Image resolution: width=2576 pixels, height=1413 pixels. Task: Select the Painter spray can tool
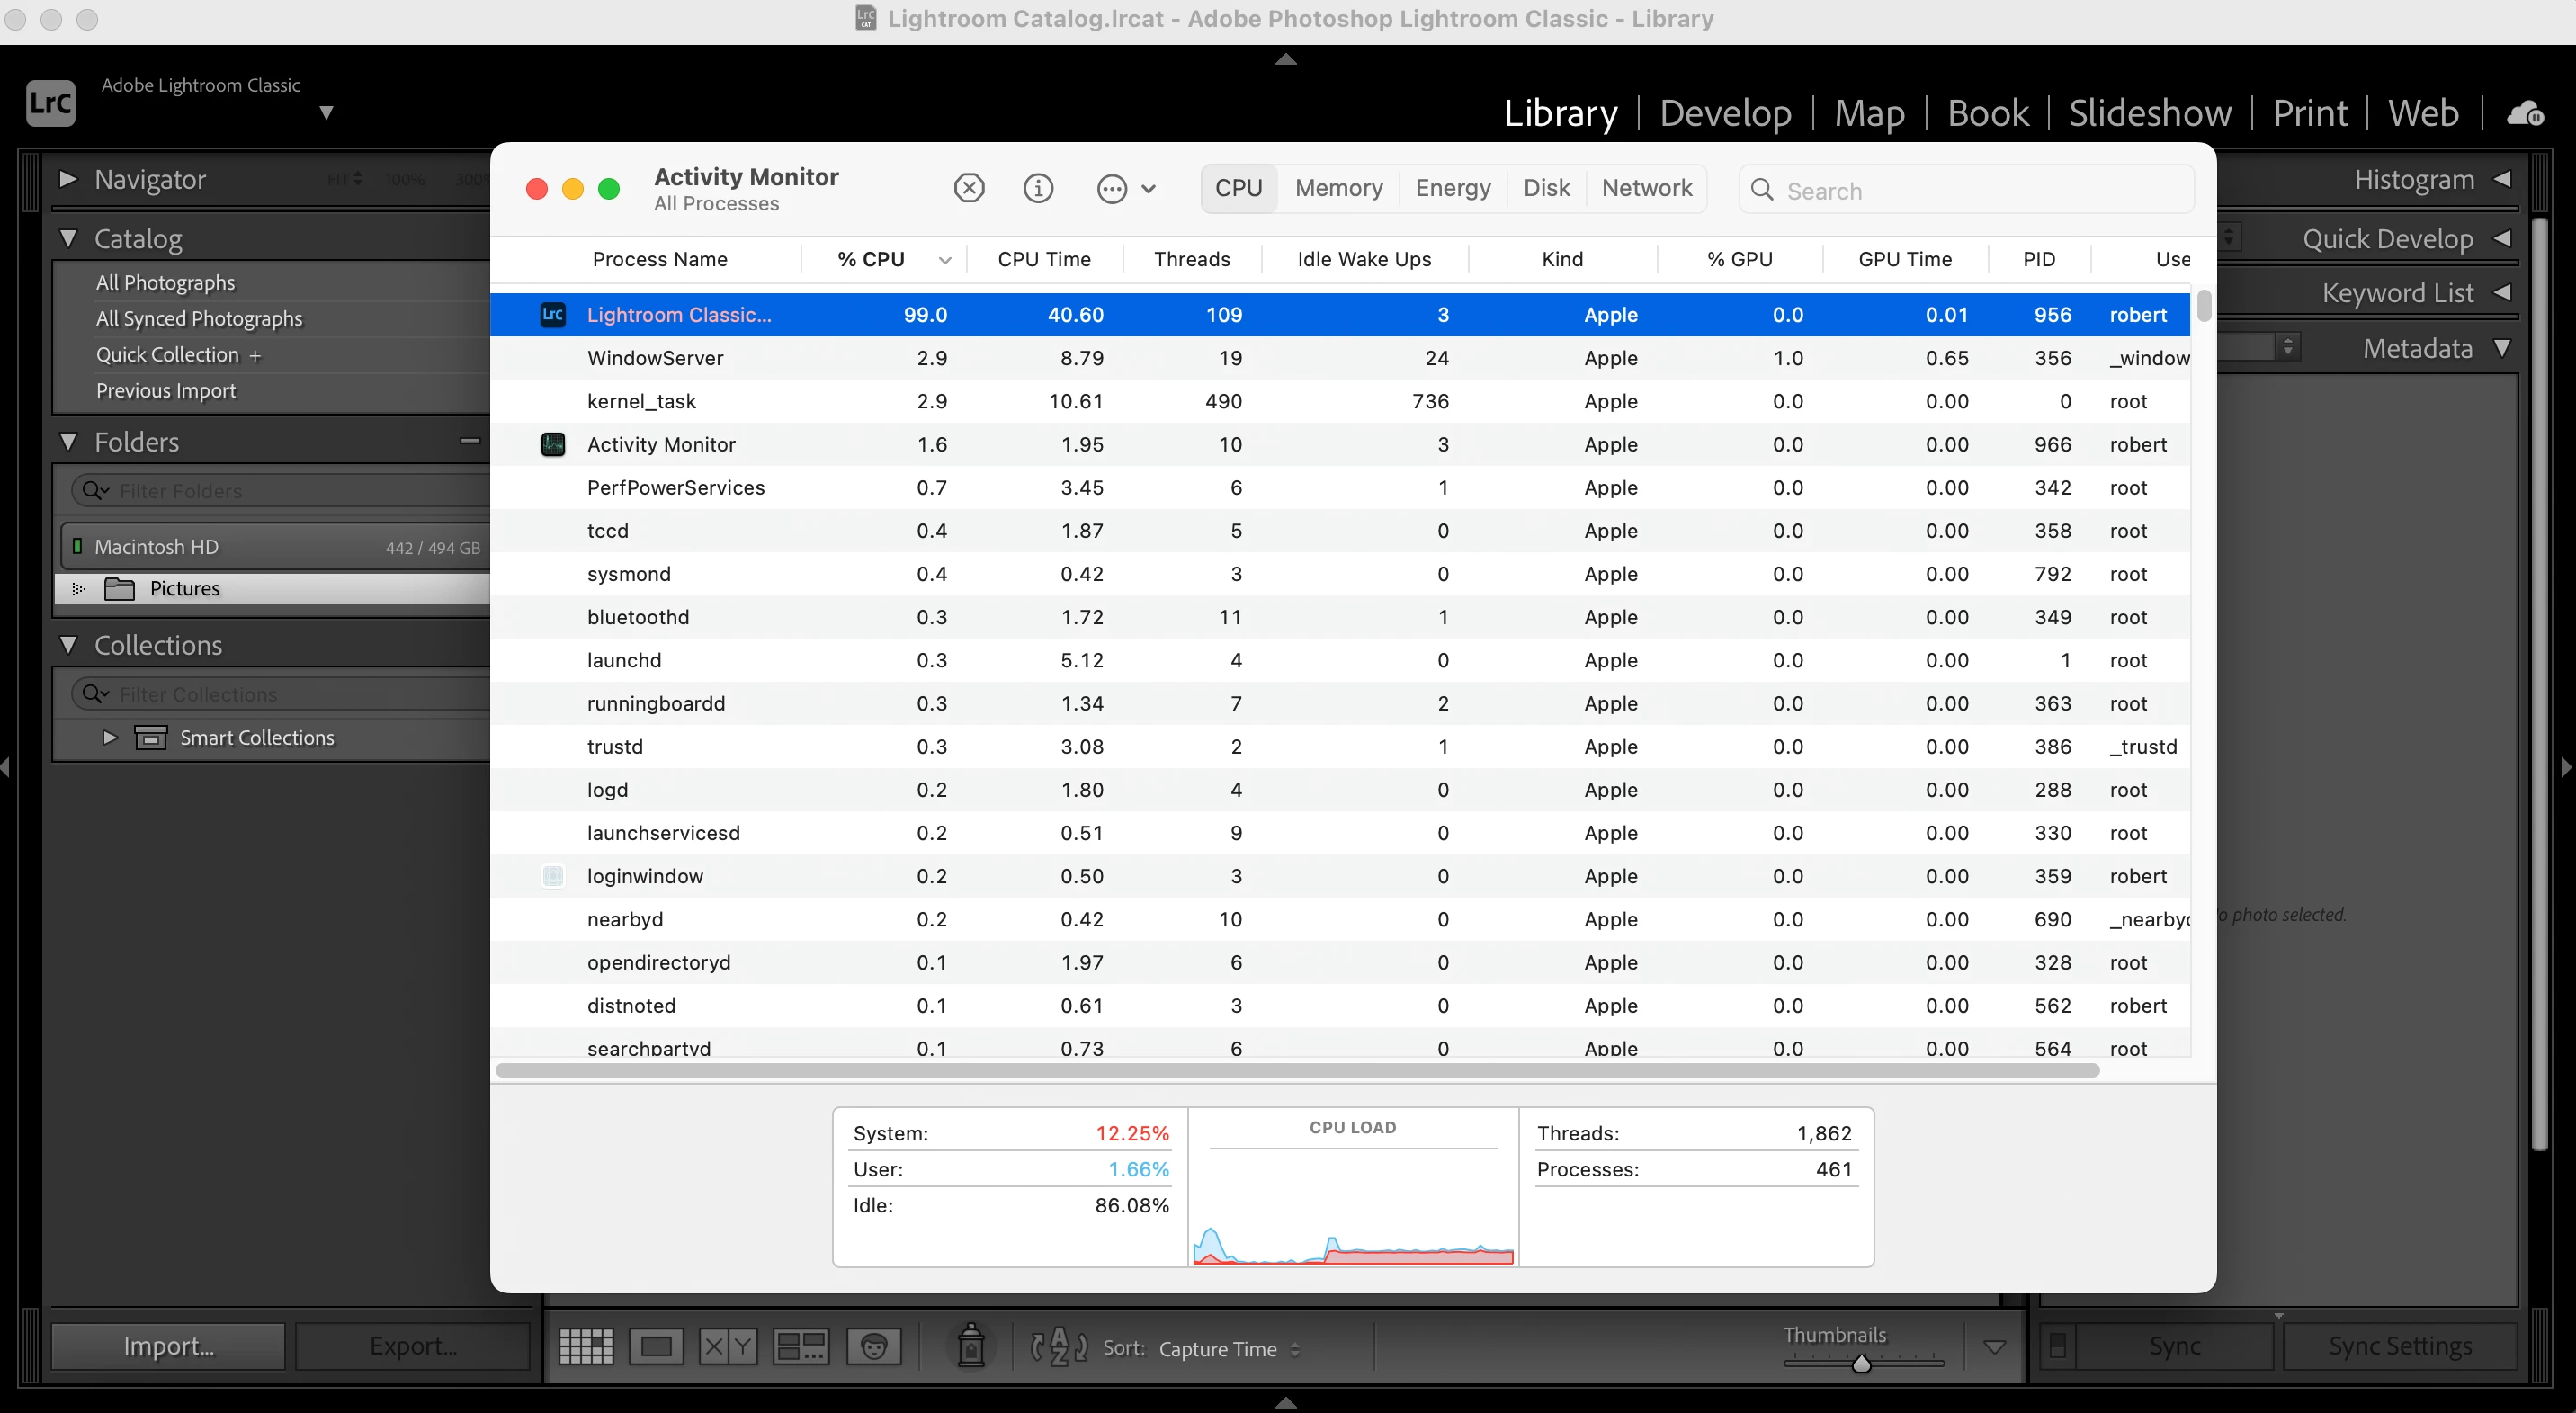970,1346
